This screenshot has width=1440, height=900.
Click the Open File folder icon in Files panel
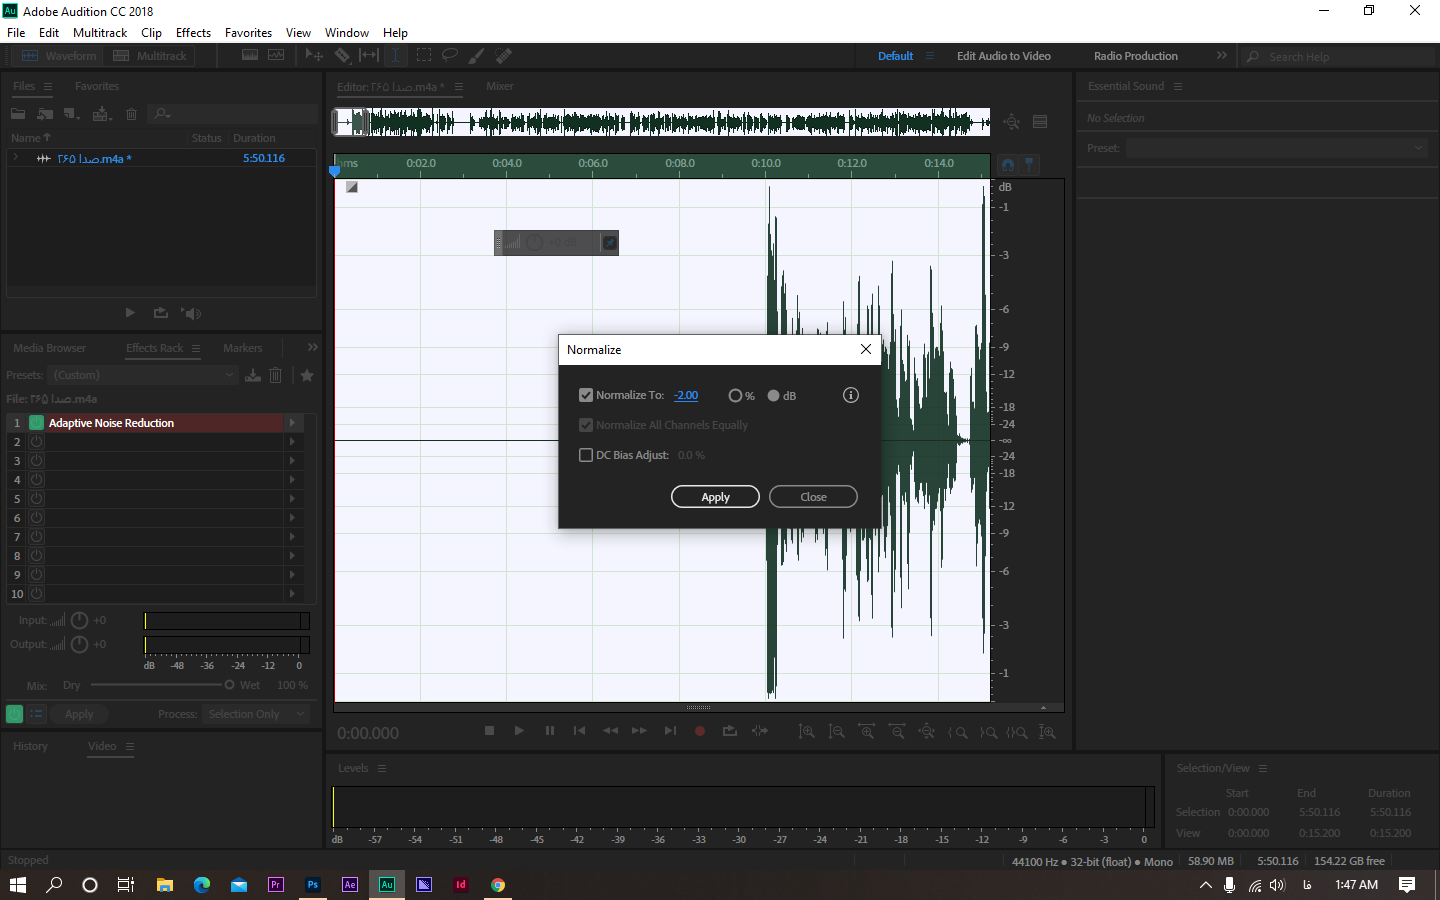pyautogui.click(x=18, y=114)
